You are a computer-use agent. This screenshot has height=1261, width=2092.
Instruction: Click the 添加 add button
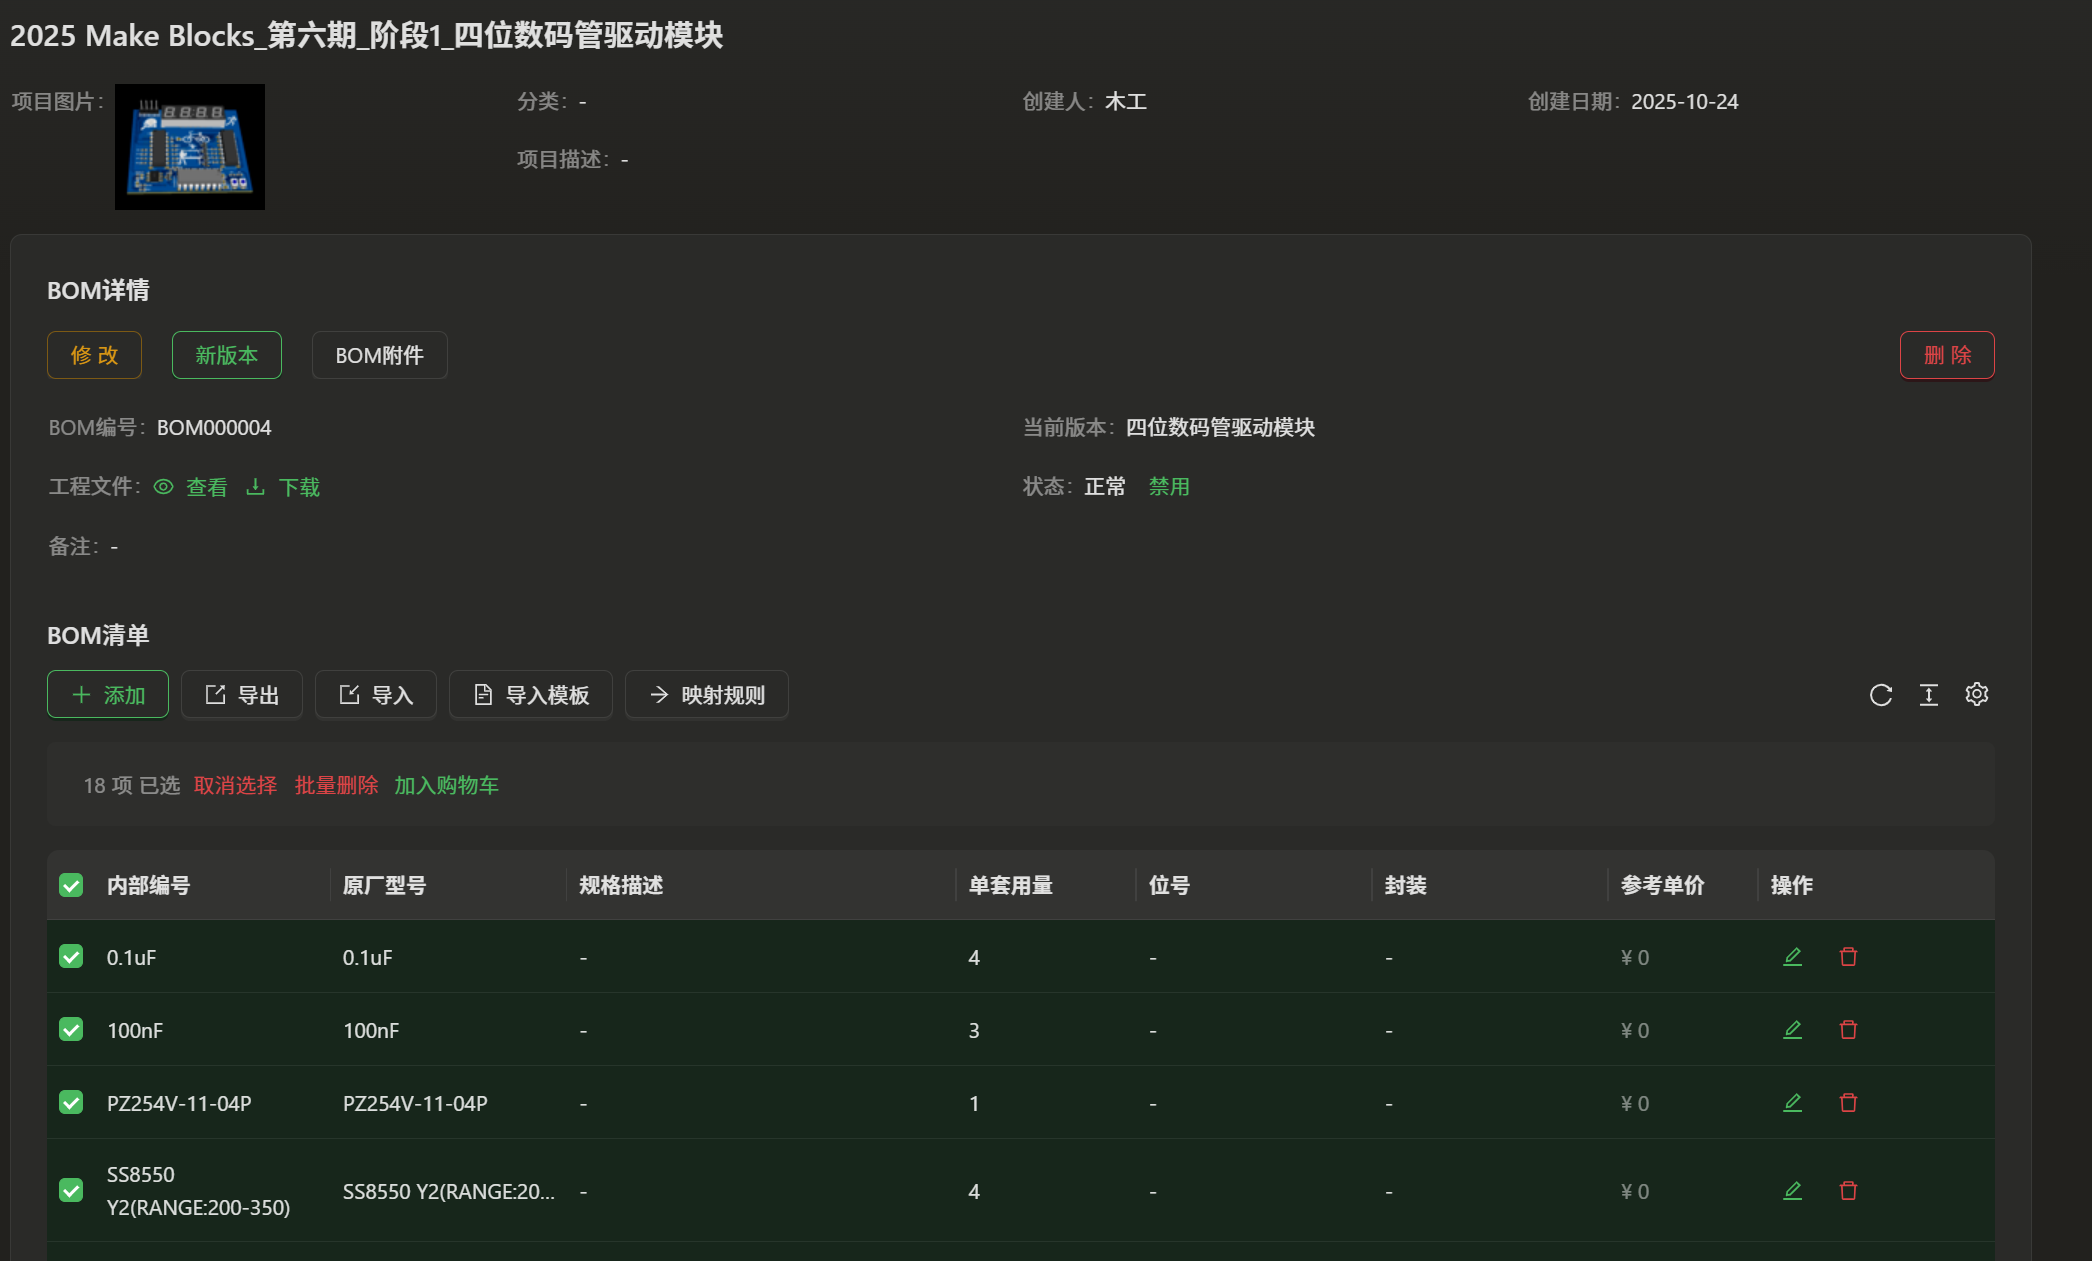[108, 695]
